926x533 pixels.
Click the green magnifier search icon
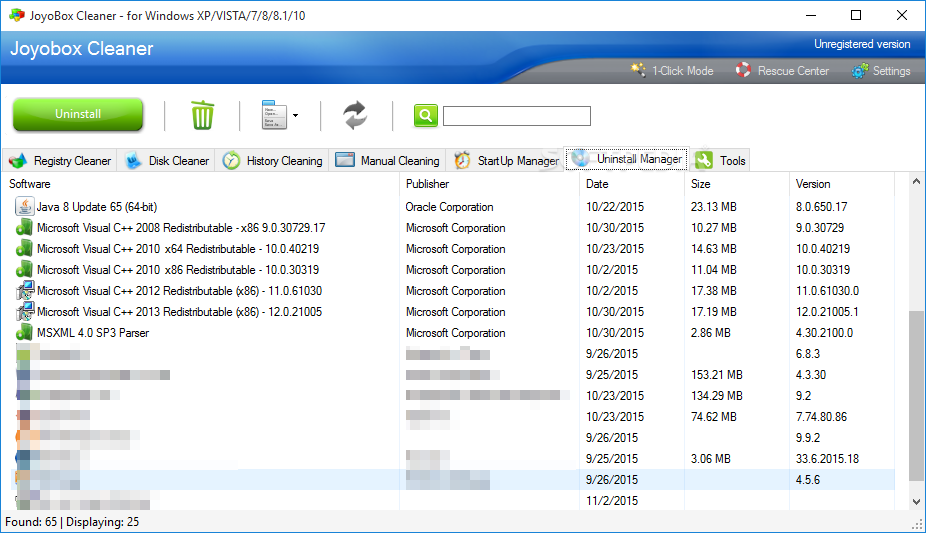pos(425,116)
